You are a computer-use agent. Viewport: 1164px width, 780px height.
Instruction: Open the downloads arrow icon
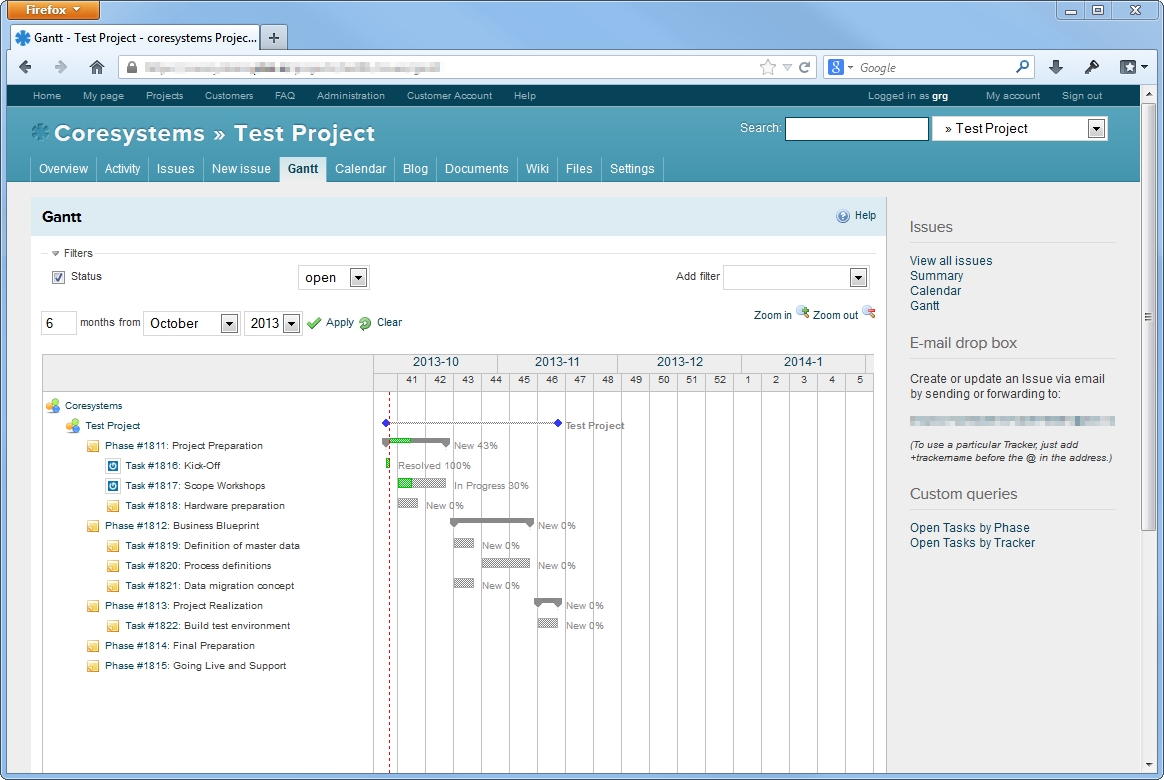point(1056,68)
